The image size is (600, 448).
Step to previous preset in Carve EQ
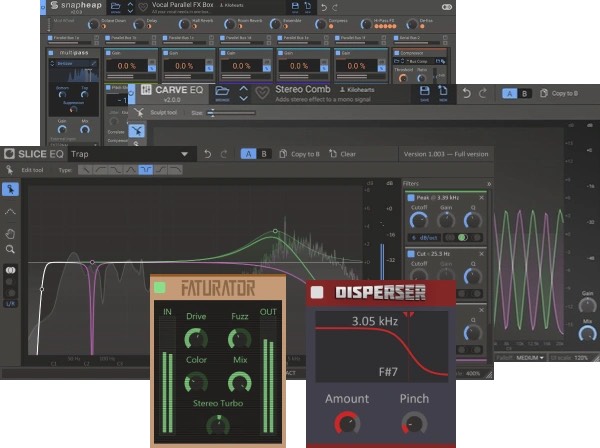[243, 89]
